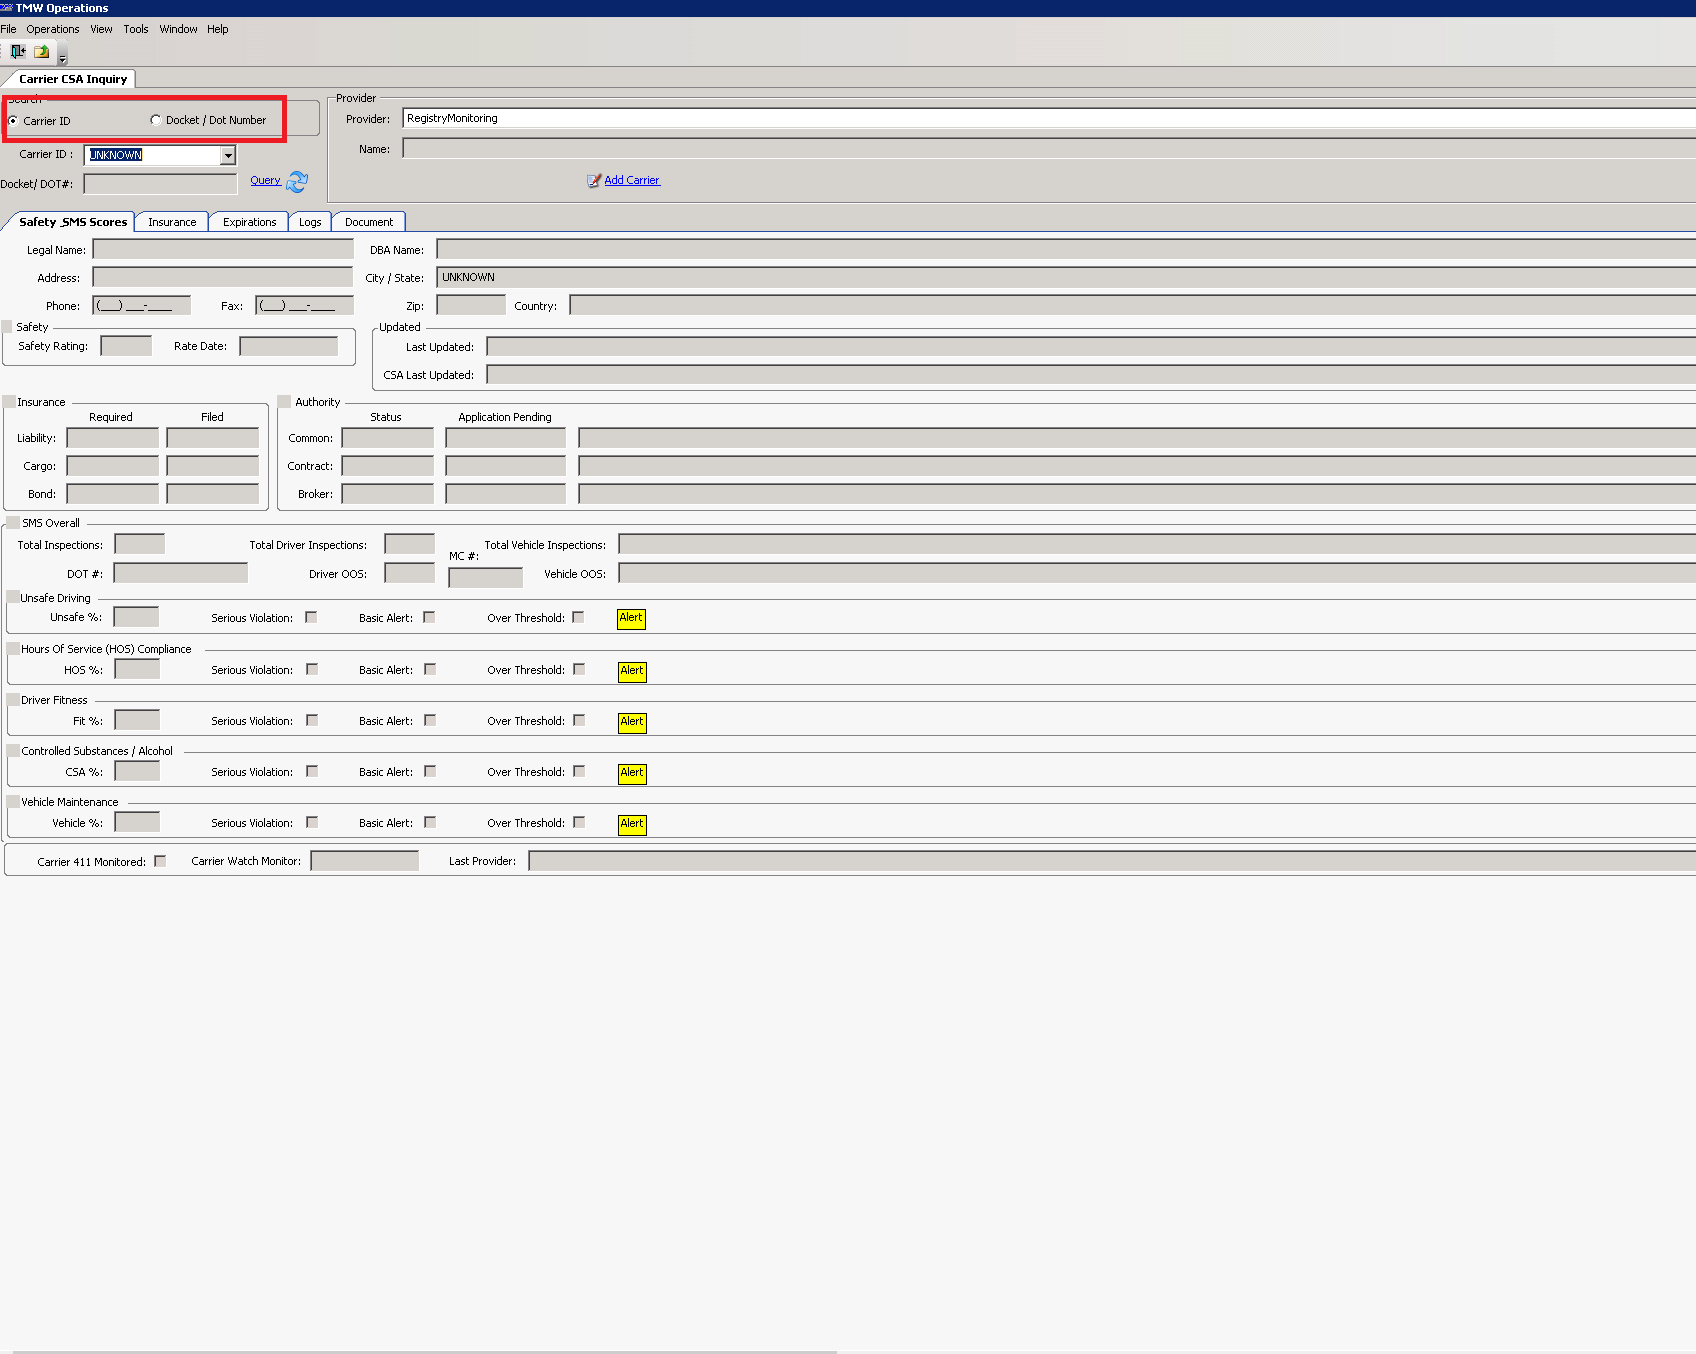
Task: Click the Docket/ DOT# input field
Action: pyautogui.click(x=160, y=184)
